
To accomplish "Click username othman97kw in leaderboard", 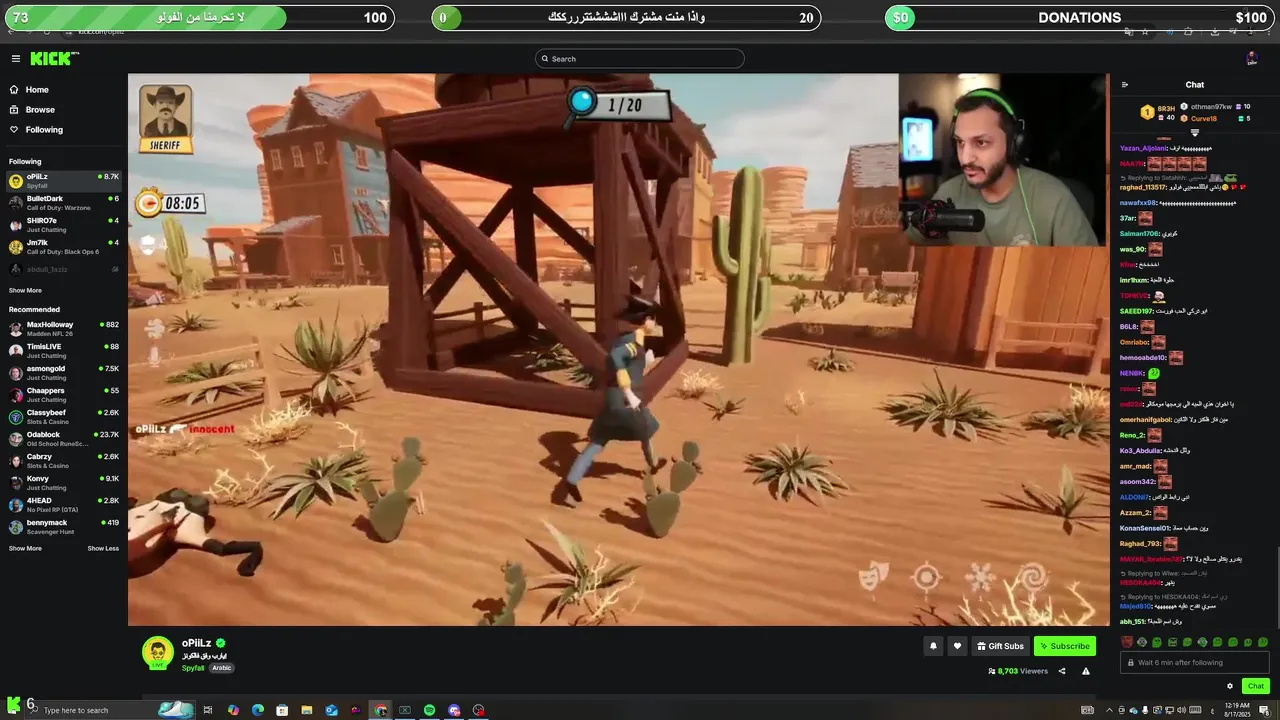I will point(1211,106).
